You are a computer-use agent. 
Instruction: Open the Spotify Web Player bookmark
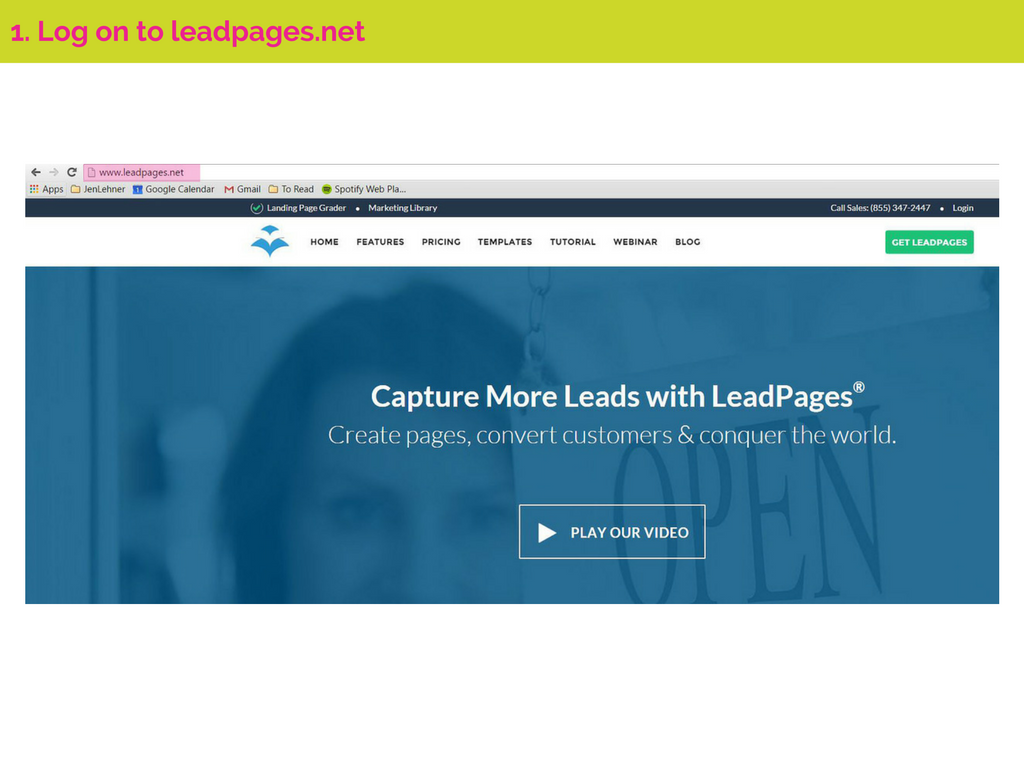[364, 189]
